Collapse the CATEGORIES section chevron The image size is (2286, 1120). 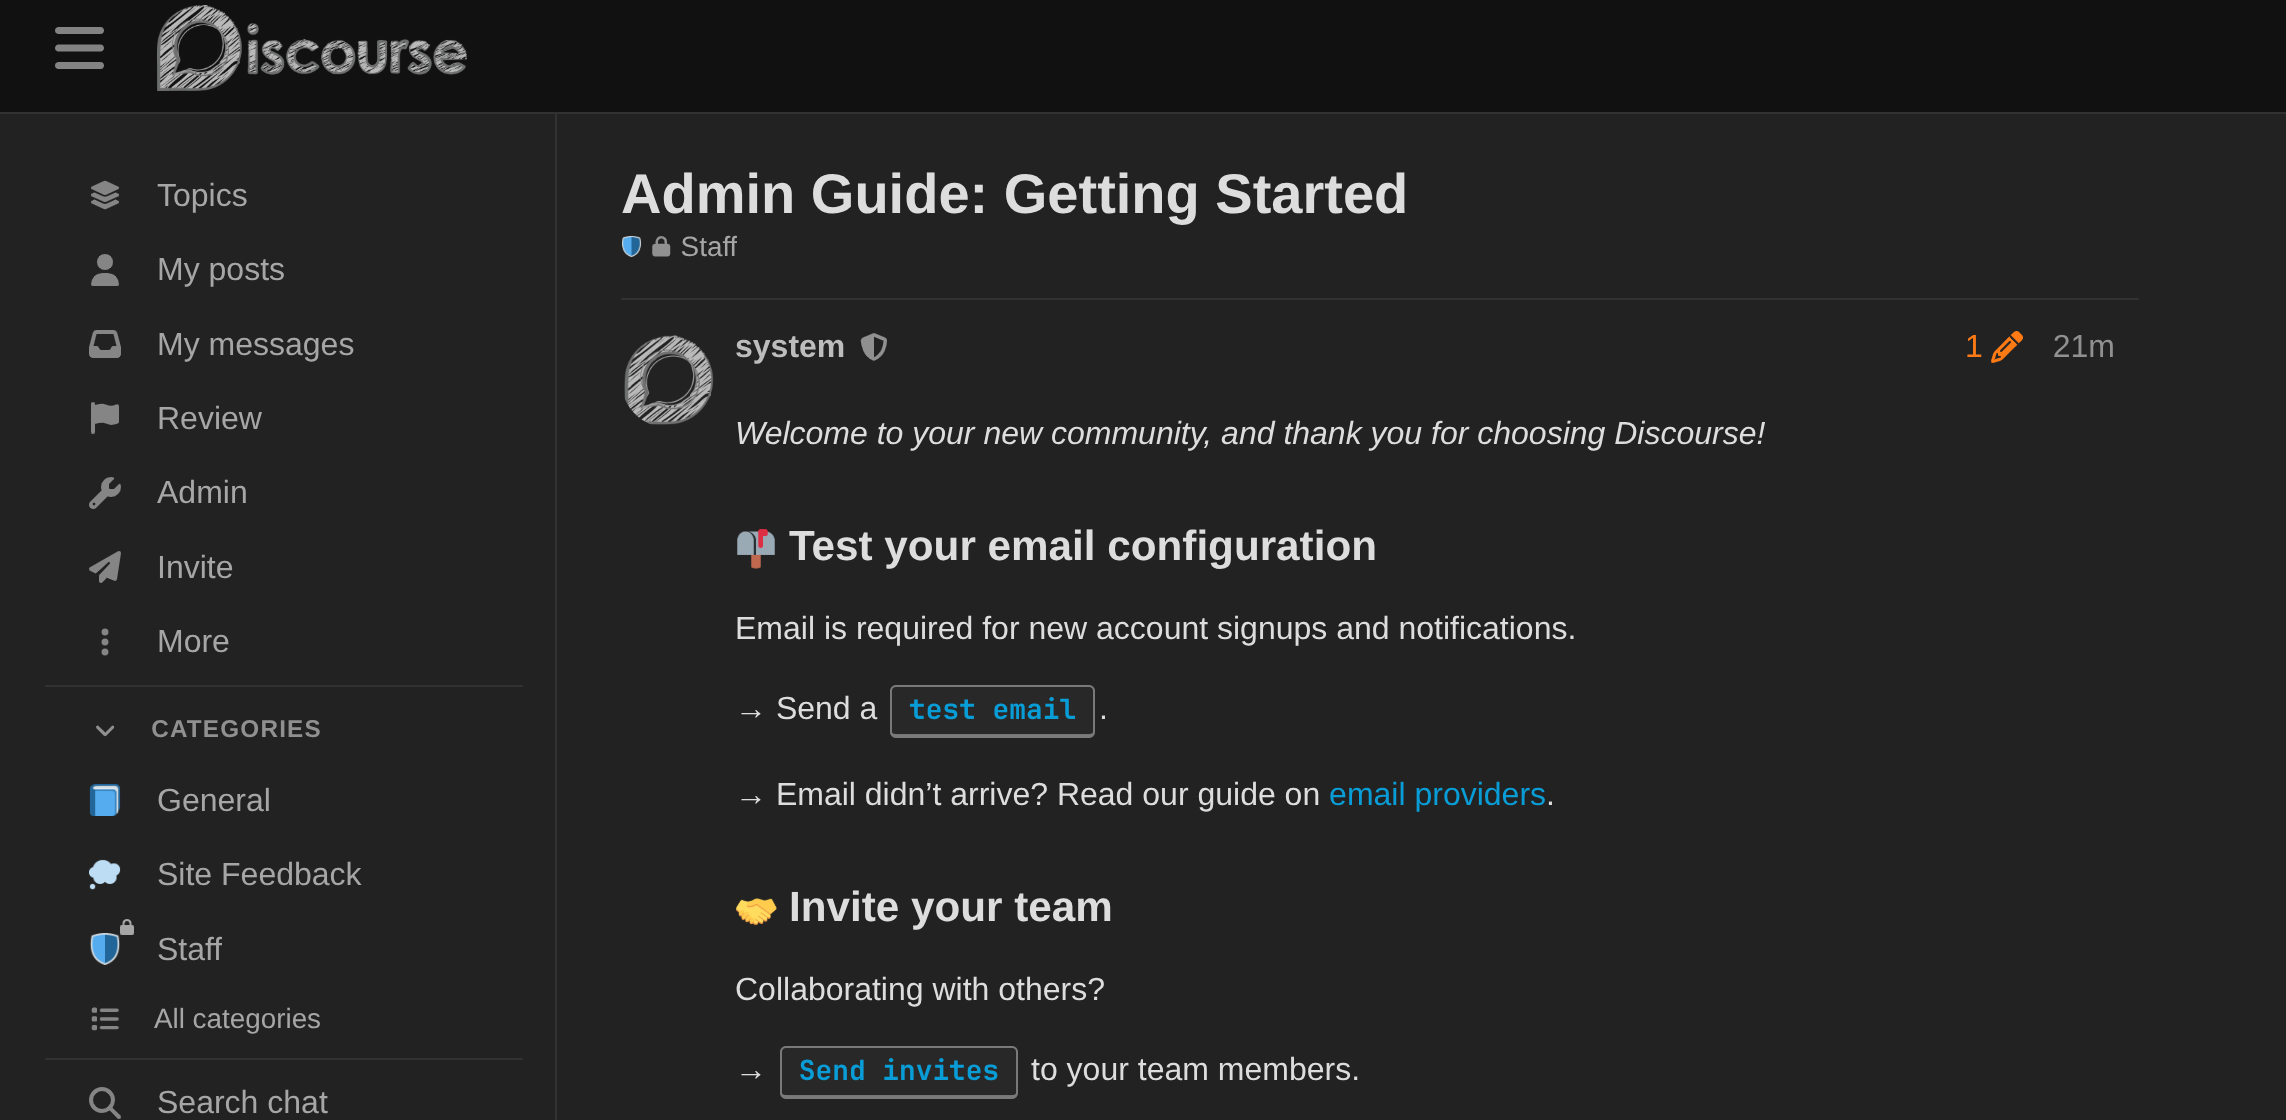pos(105,729)
